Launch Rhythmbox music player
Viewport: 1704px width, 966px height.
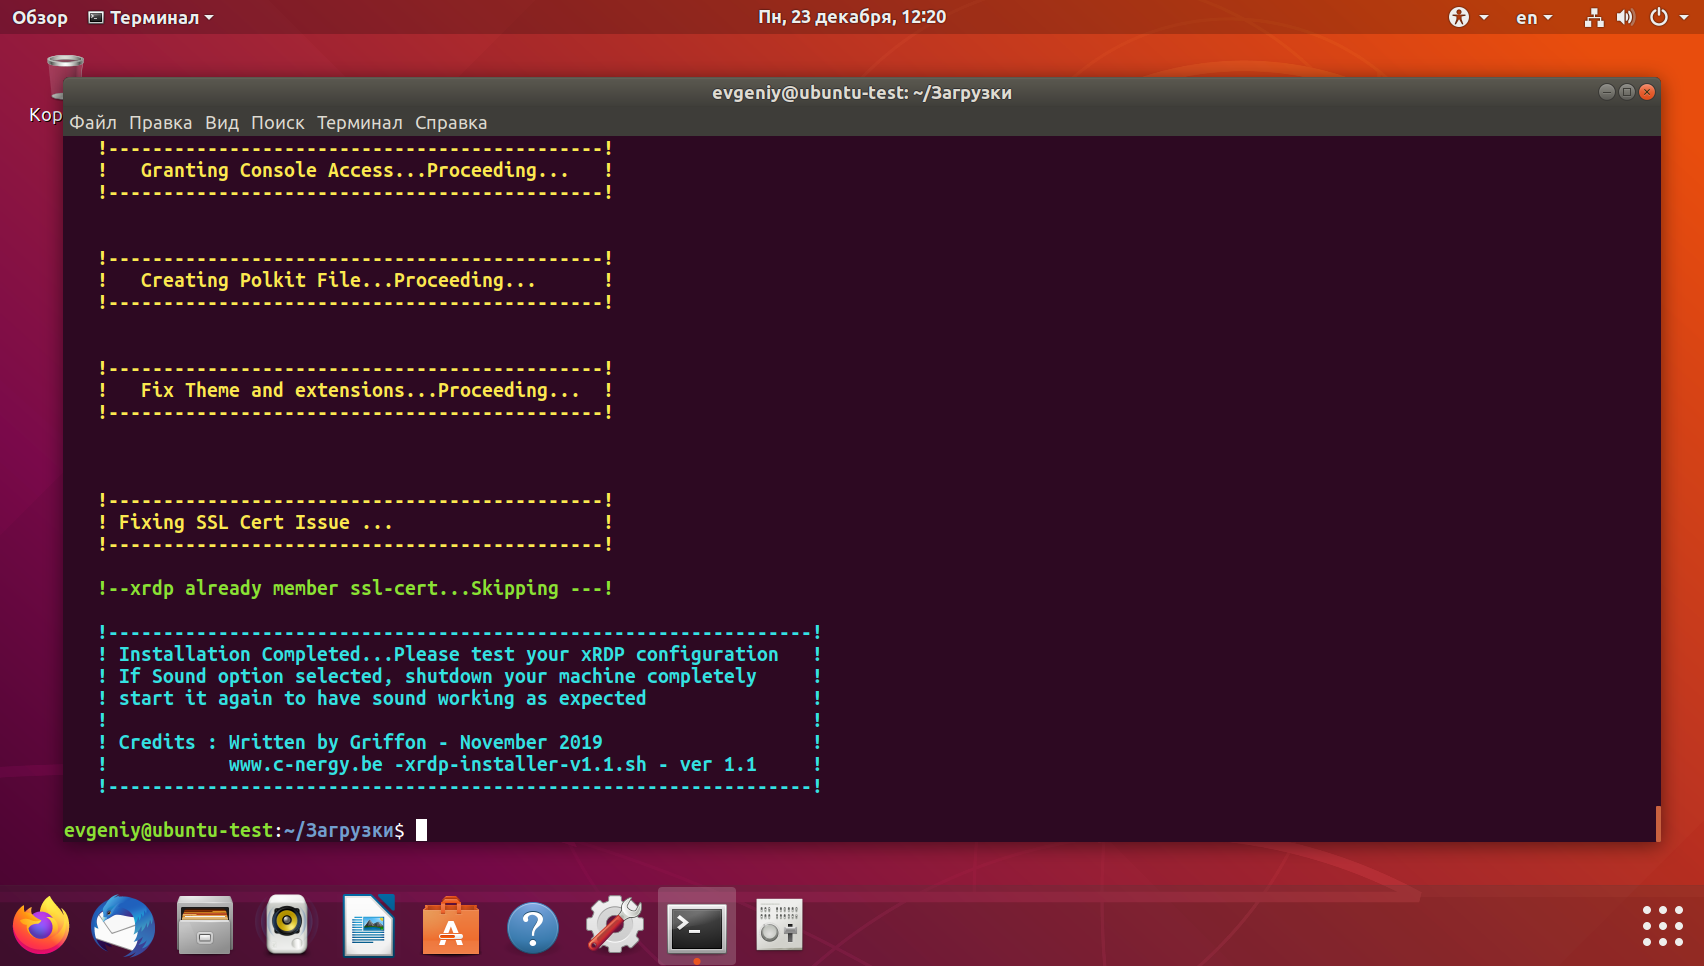pos(287,925)
